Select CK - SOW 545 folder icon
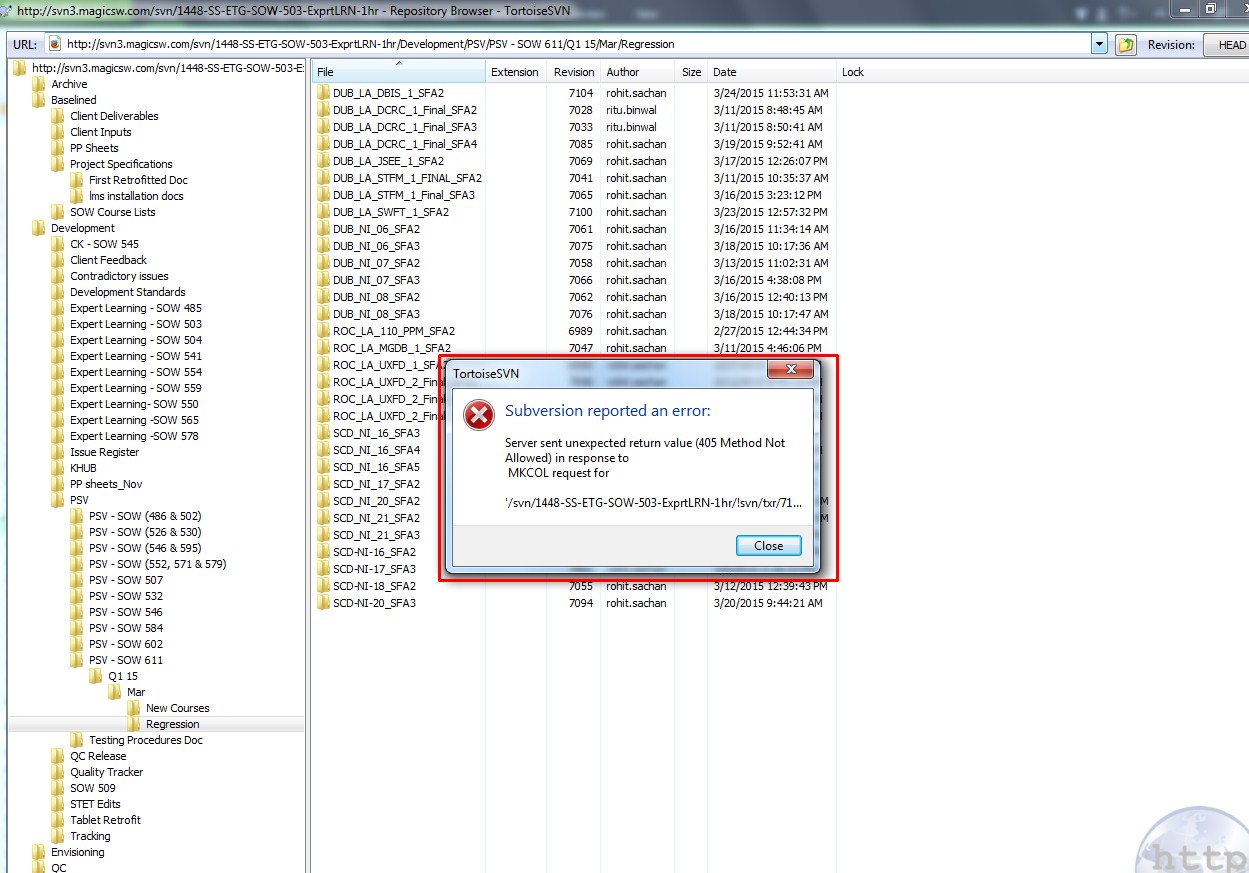Screen dimensions: 1249x873 pyautogui.click(x=58, y=244)
